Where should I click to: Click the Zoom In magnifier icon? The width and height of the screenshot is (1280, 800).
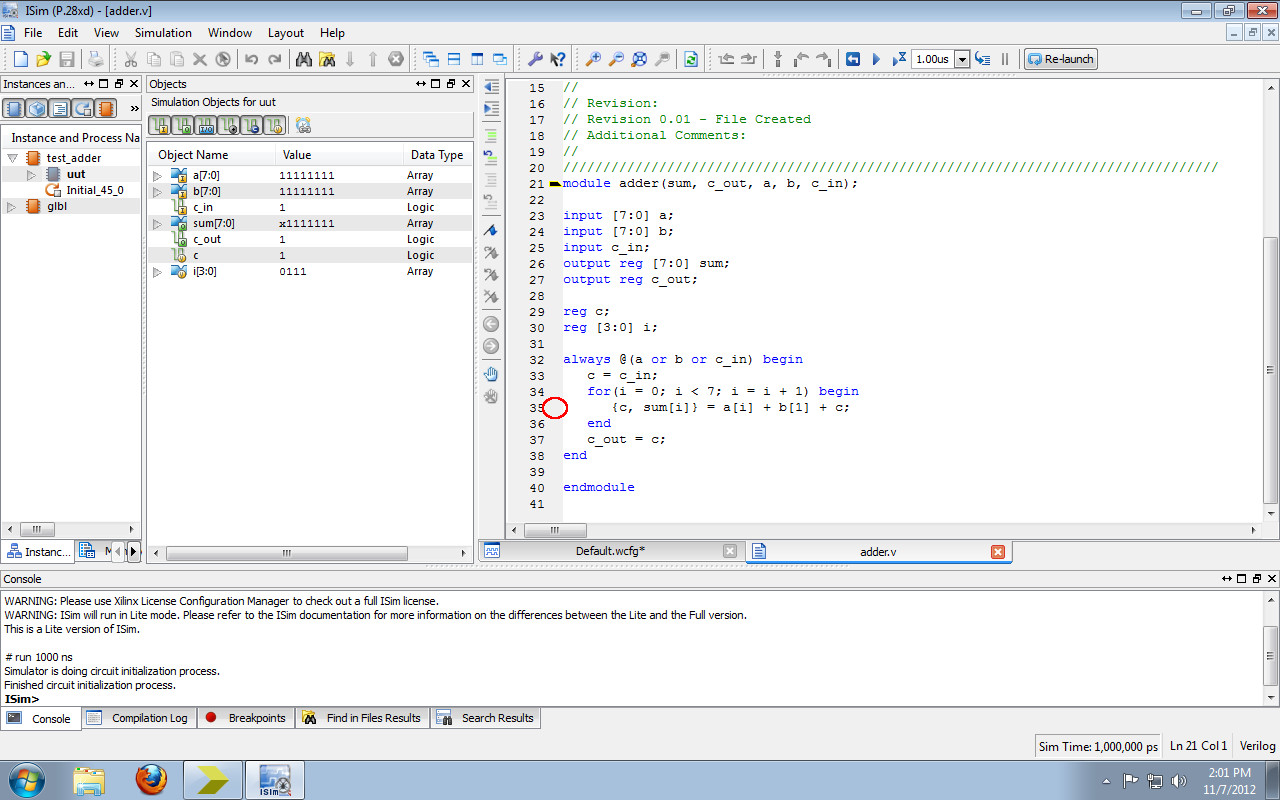(x=593, y=59)
